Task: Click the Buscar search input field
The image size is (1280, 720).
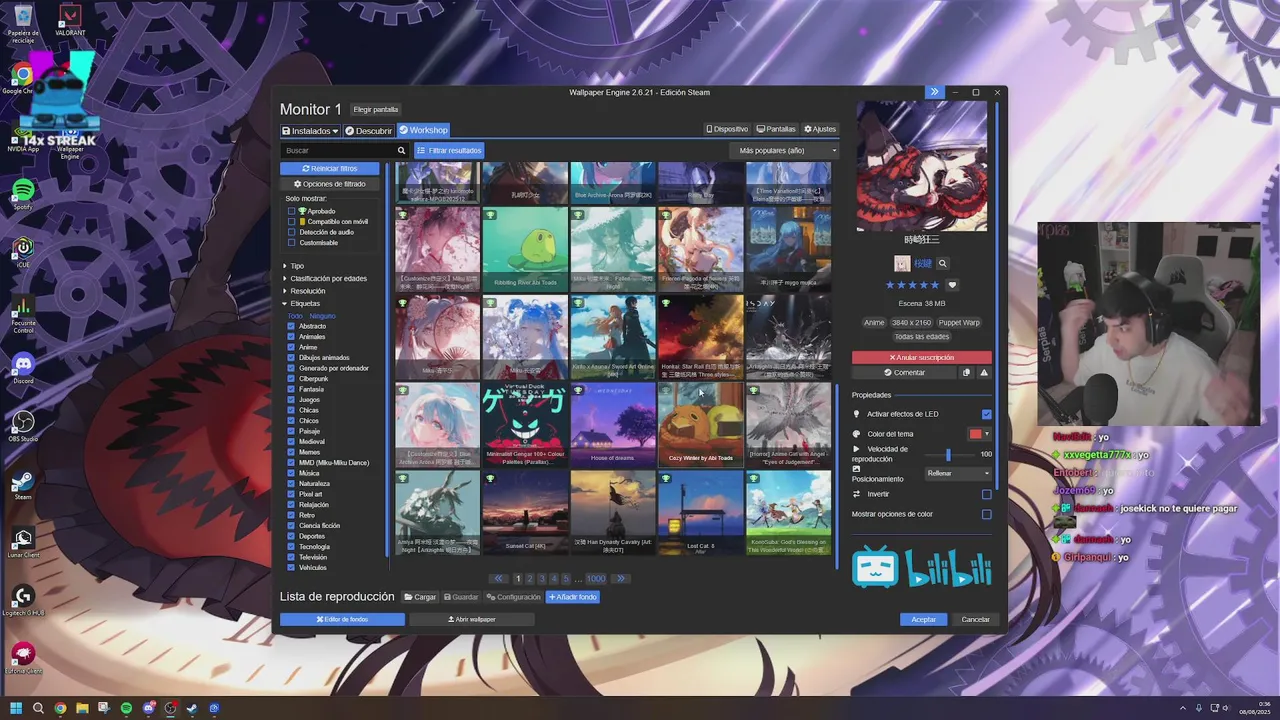Action: 338,151
